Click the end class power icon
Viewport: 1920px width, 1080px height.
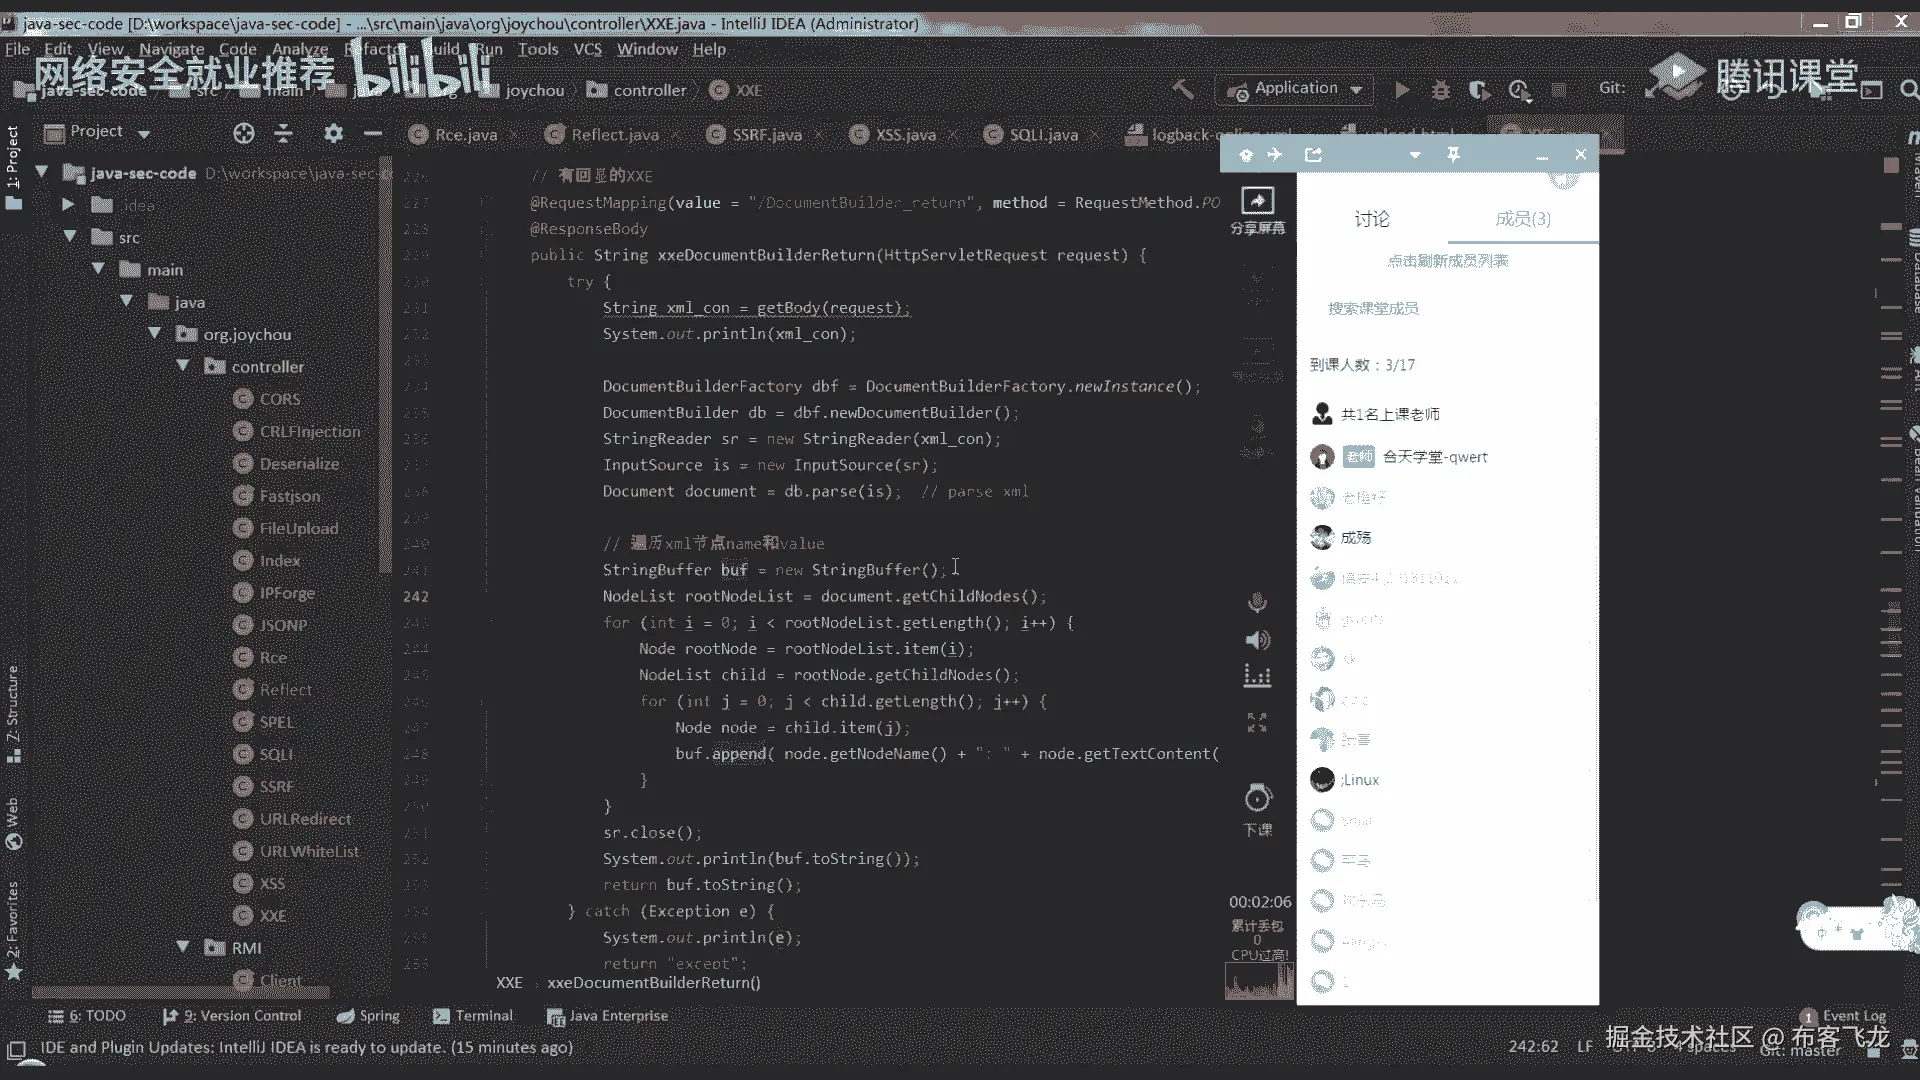[x=1257, y=798]
